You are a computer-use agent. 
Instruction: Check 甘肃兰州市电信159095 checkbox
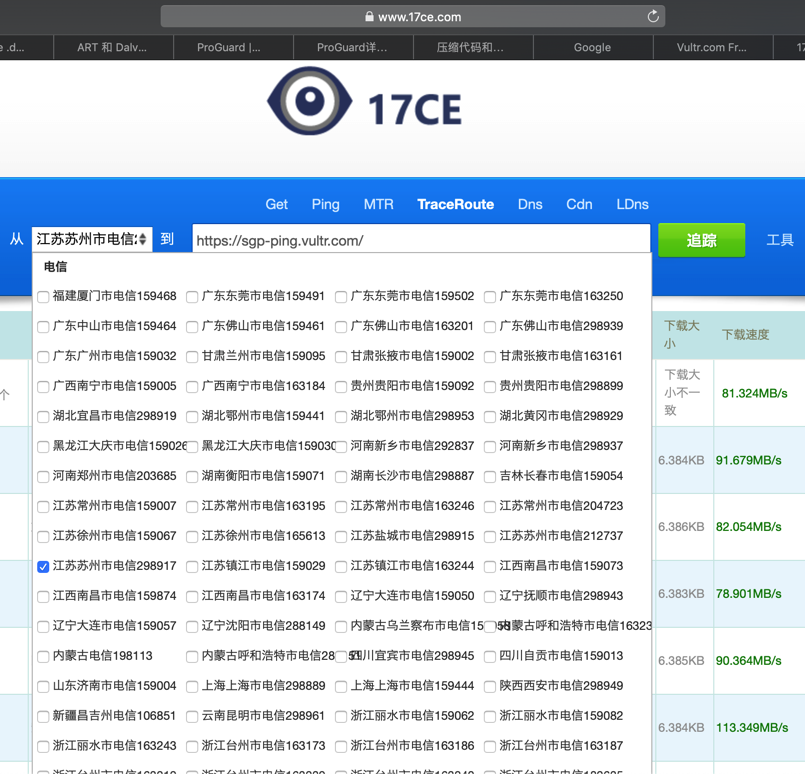[x=192, y=357]
